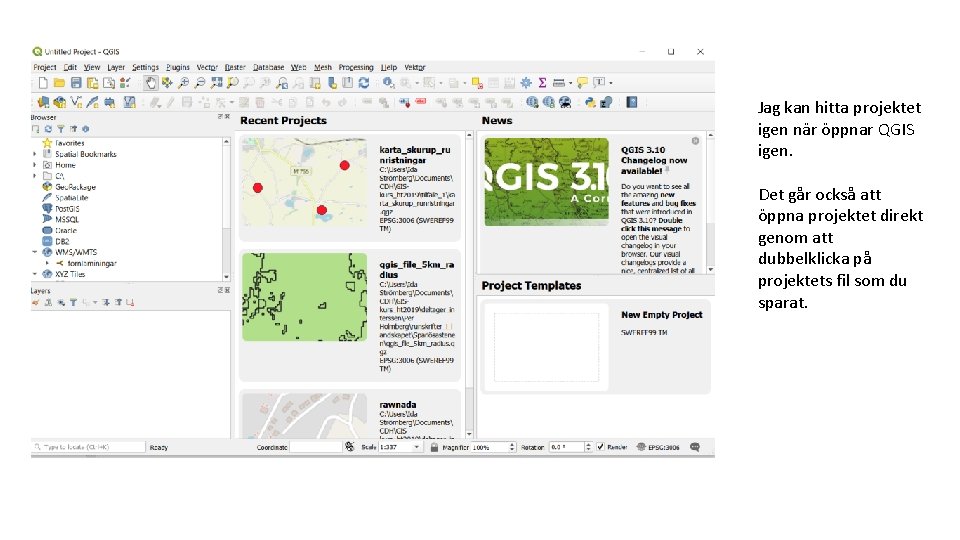
Task: Click the Refresh map icon in toolbar
Action: tap(364, 83)
